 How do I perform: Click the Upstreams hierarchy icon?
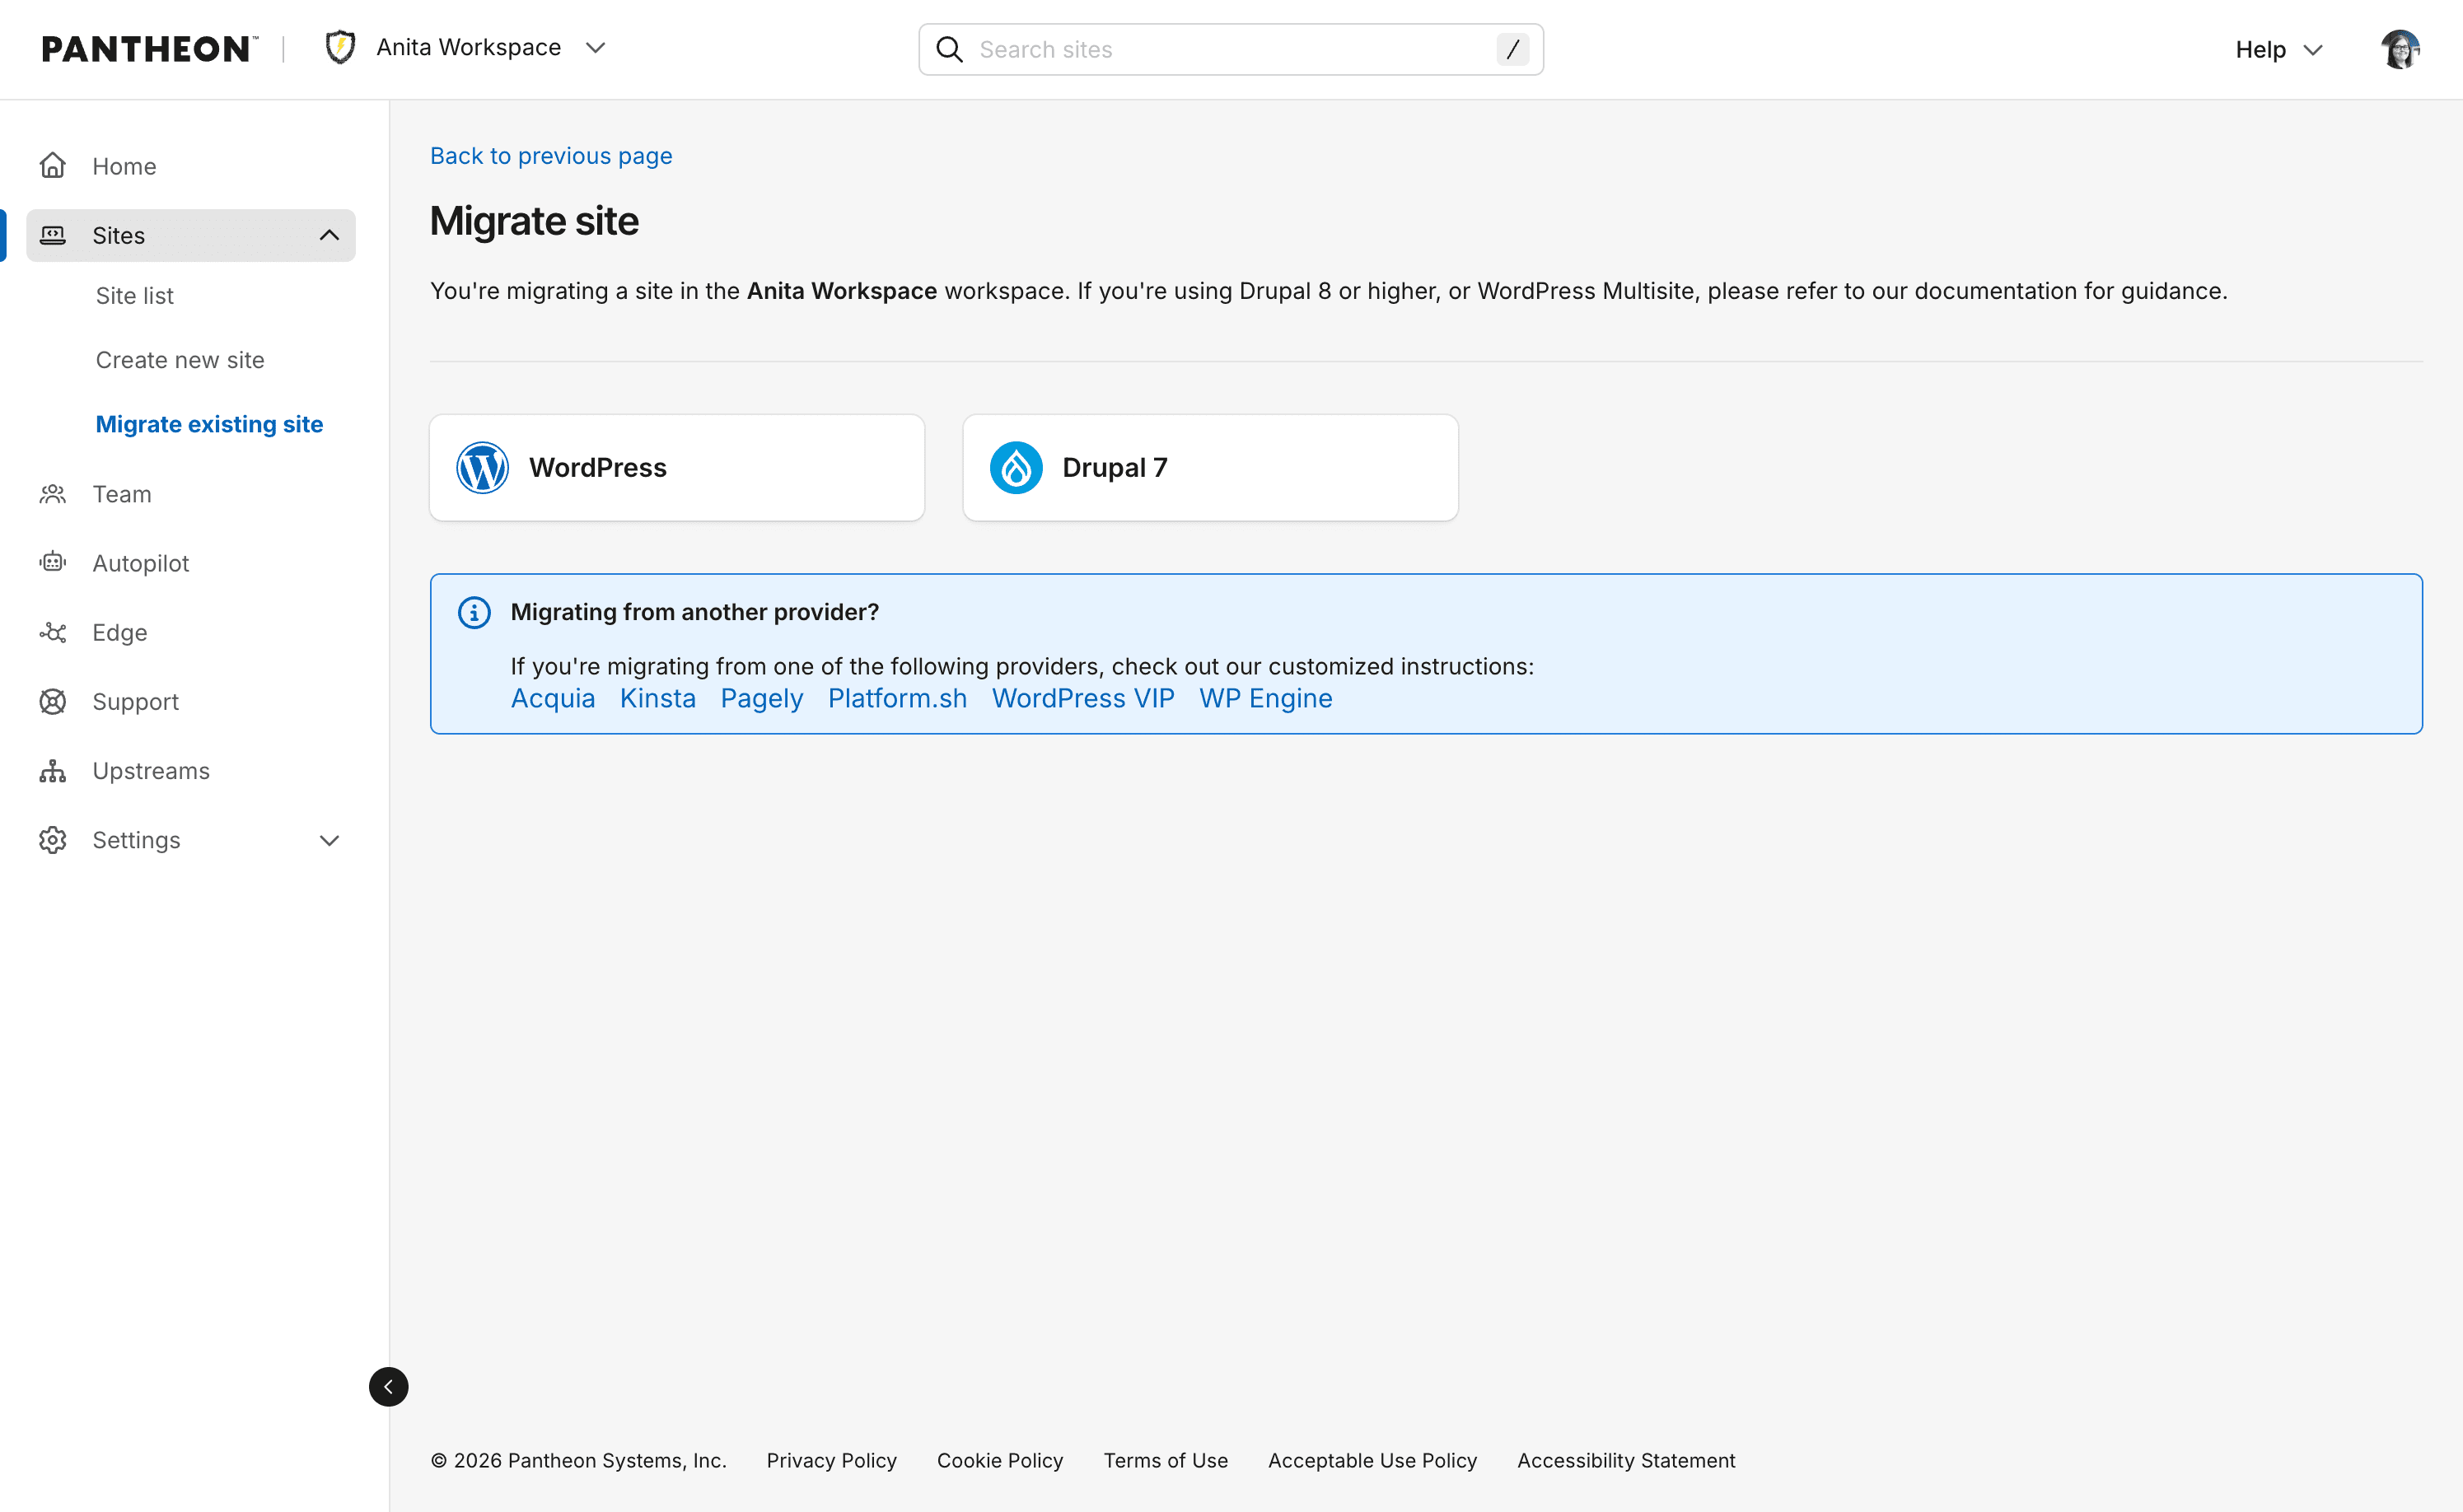click(53, 771)
